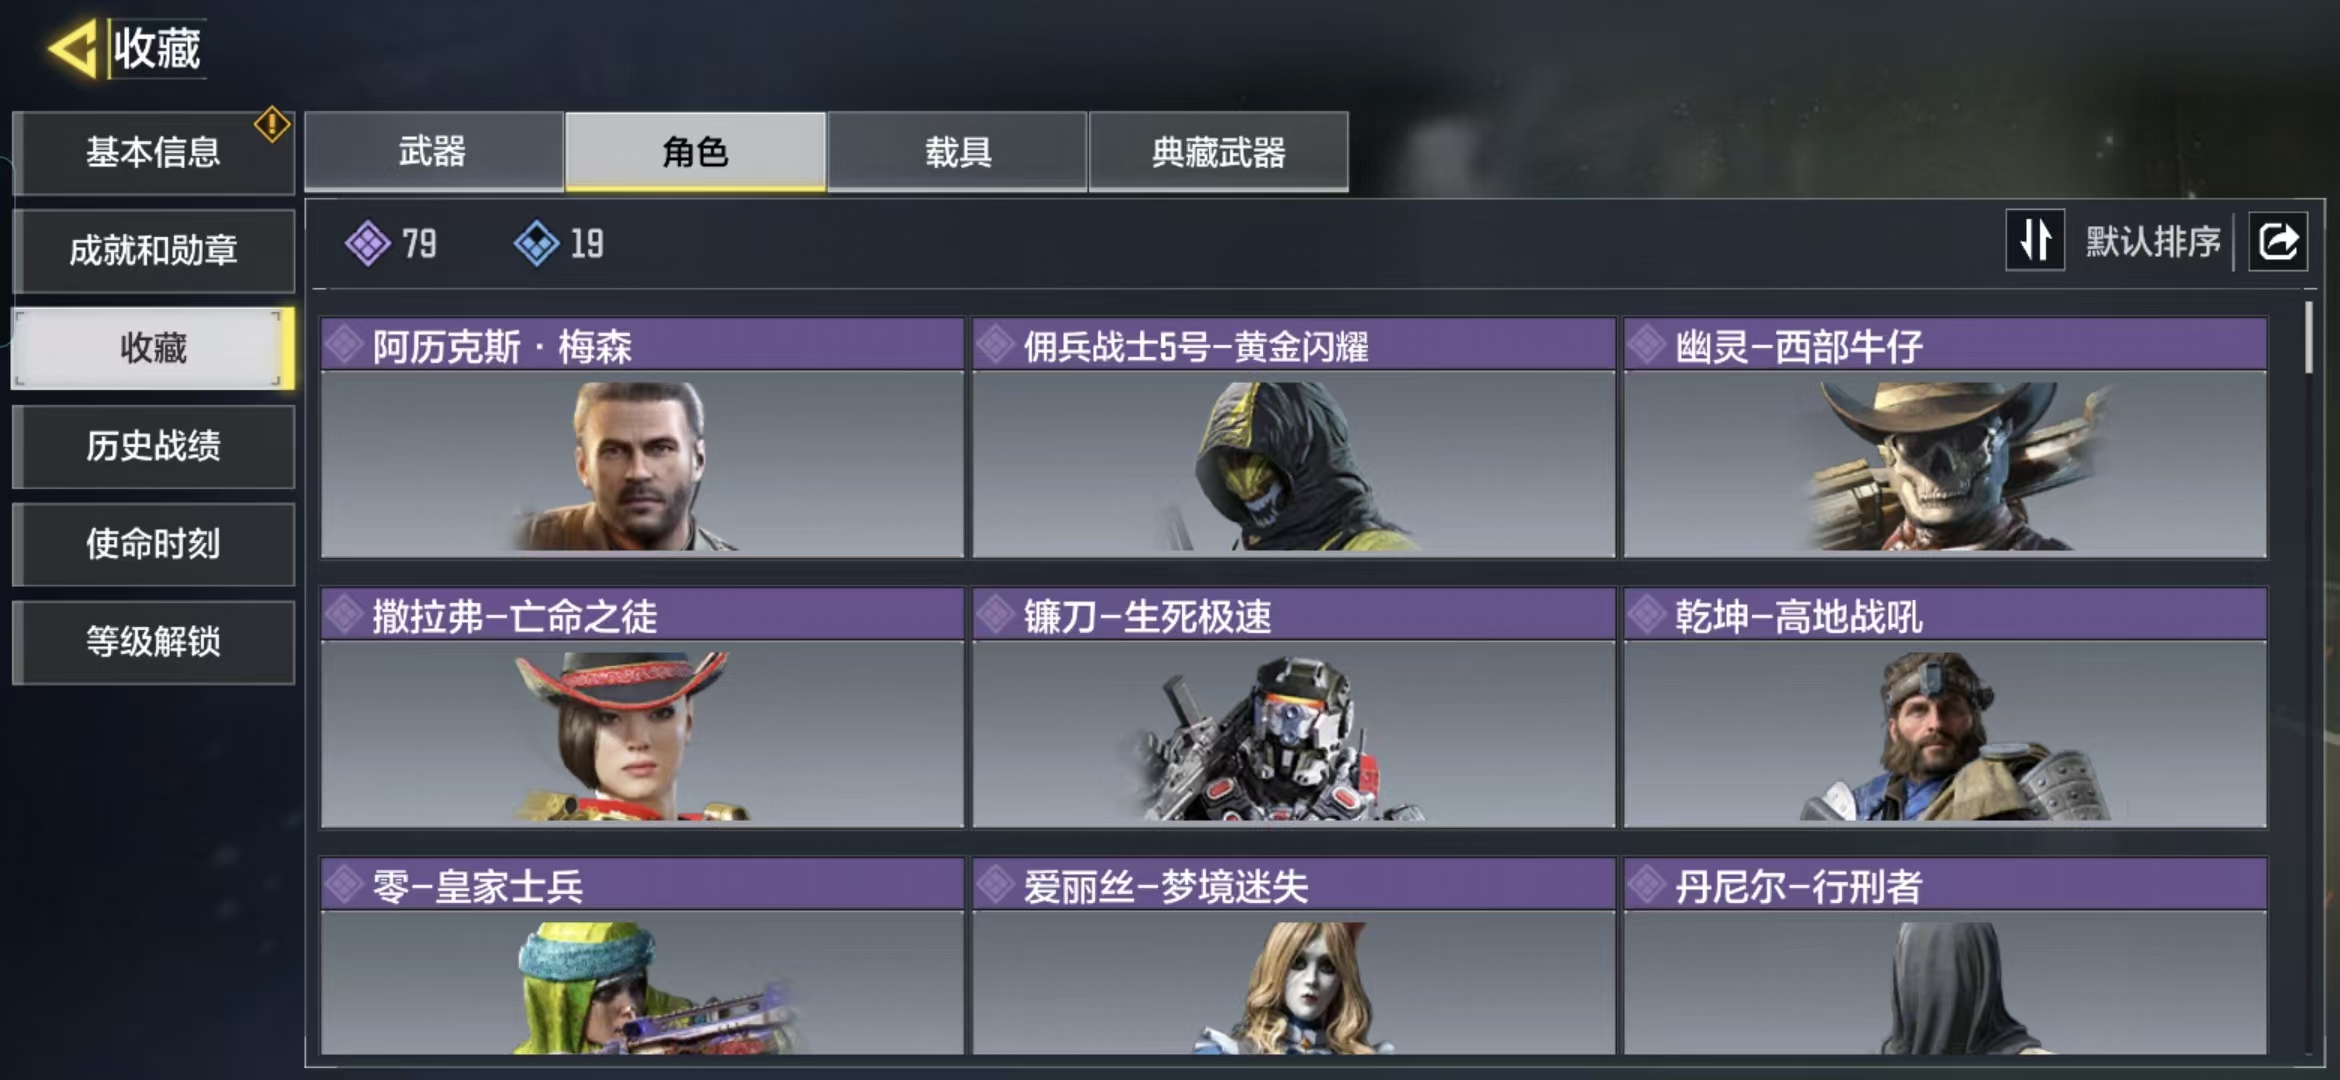The image size is (2340, 1080).
Task: Switch to the 载具 tab
Action: pyautogui.click(x=957, y=151)
